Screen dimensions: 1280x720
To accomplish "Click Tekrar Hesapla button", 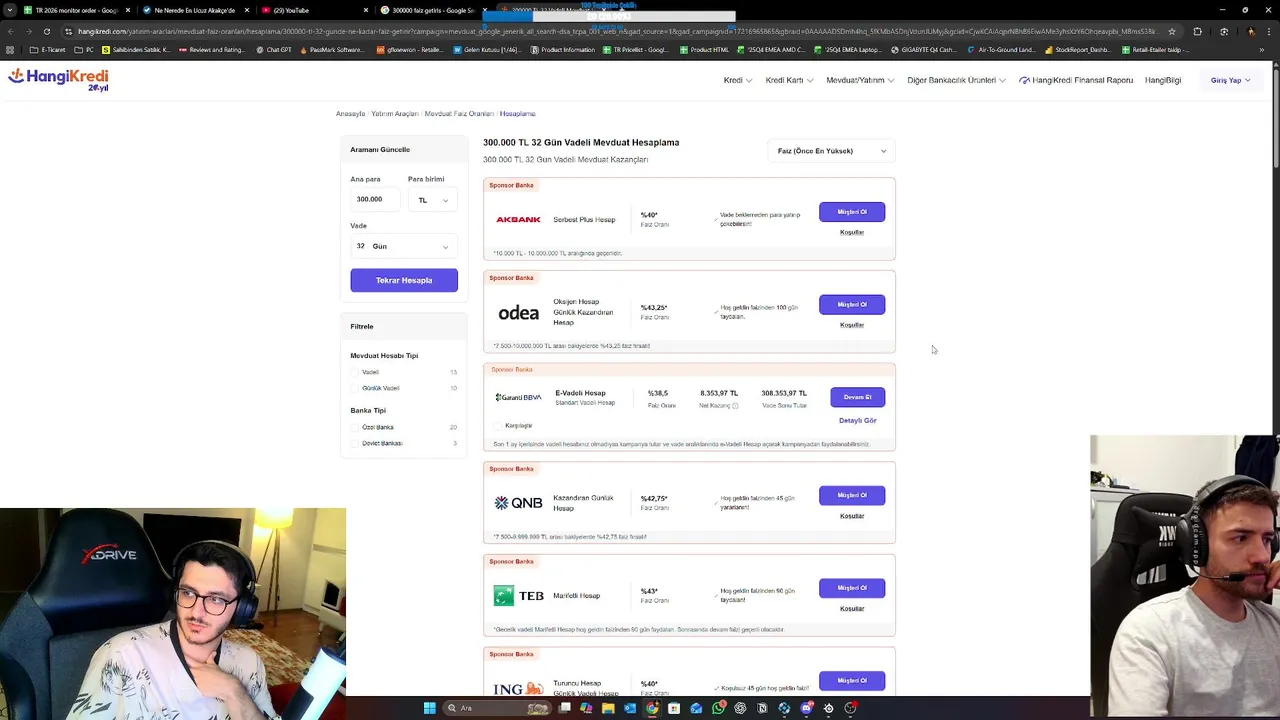I will pyautogui.click(x=404, y=280).
